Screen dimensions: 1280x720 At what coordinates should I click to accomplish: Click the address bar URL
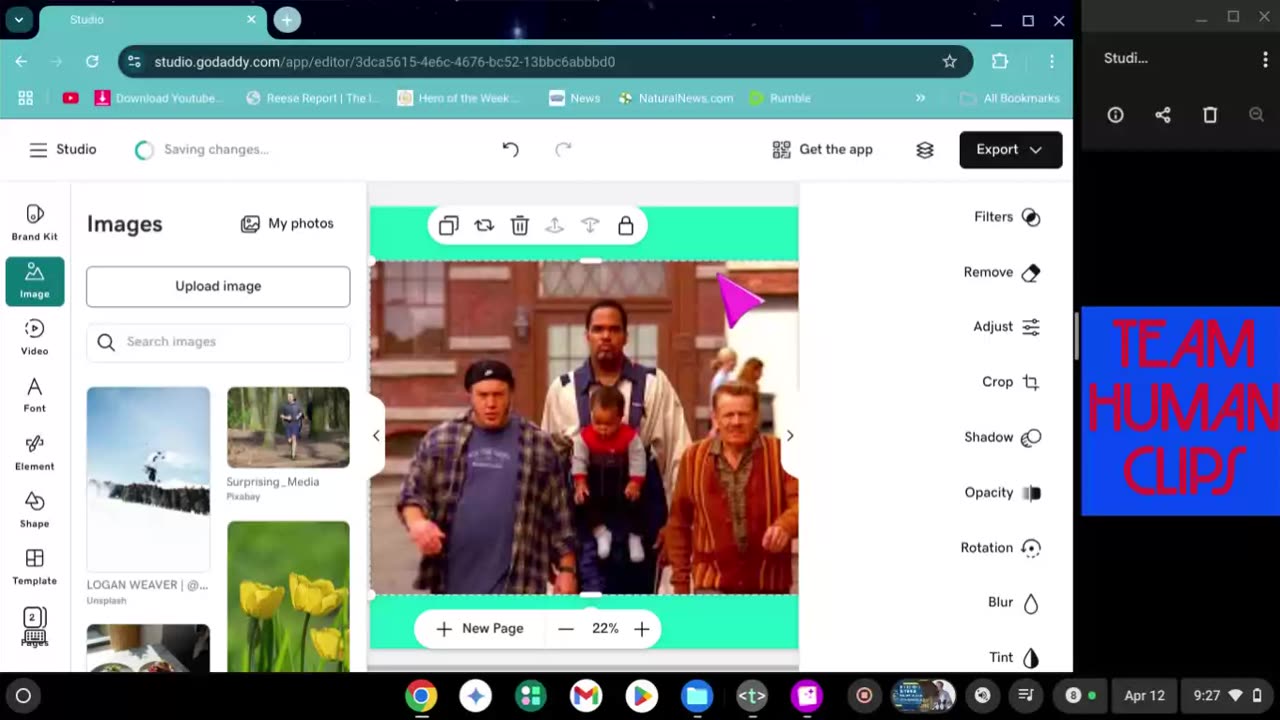pos(385,62)
